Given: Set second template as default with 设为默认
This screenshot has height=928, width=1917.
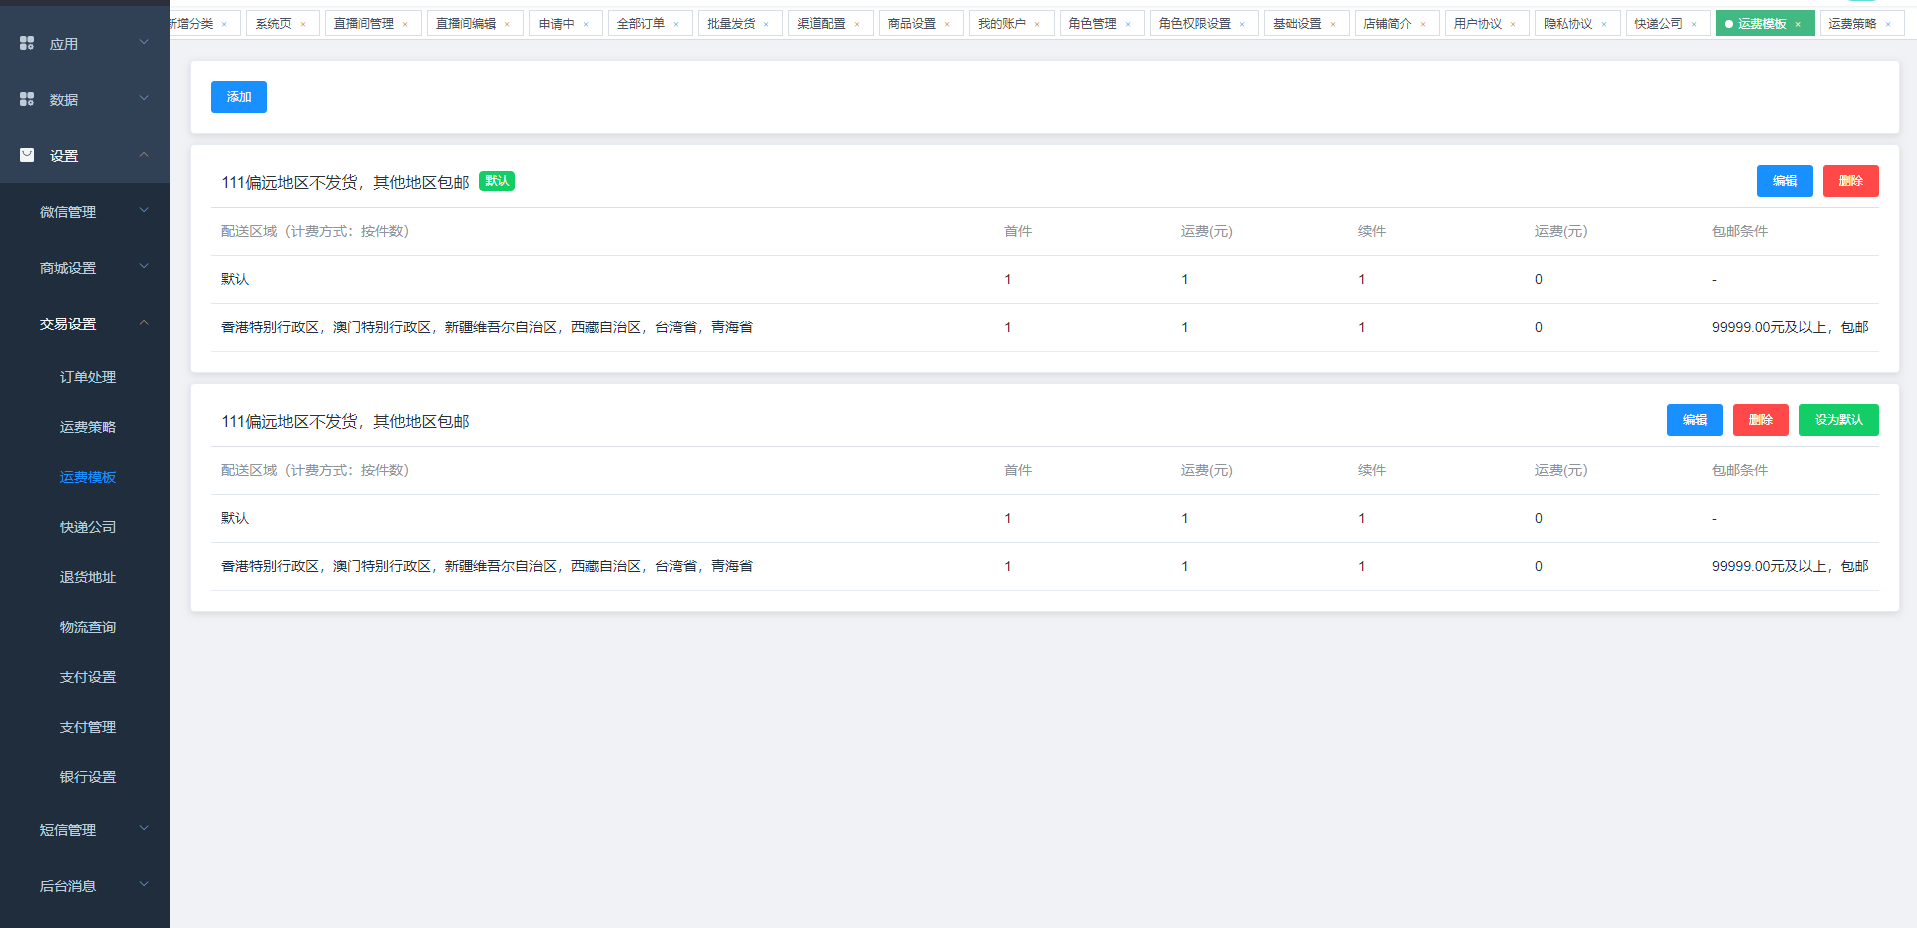Looking at the screenshot, I should tap(1838, 420).
